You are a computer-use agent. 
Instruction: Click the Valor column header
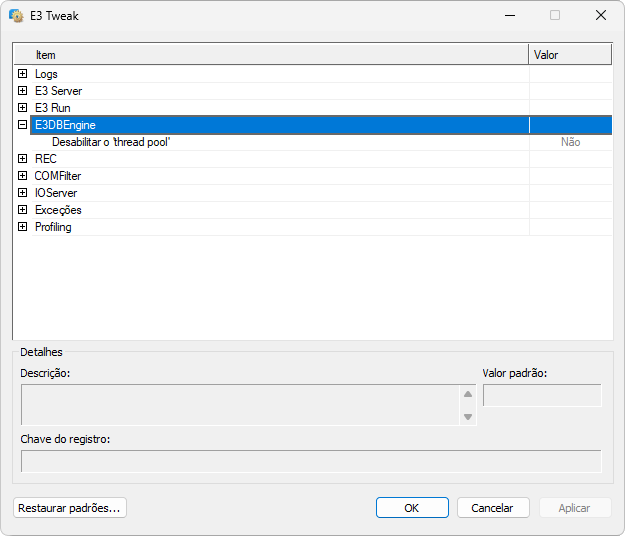point(569,55)
